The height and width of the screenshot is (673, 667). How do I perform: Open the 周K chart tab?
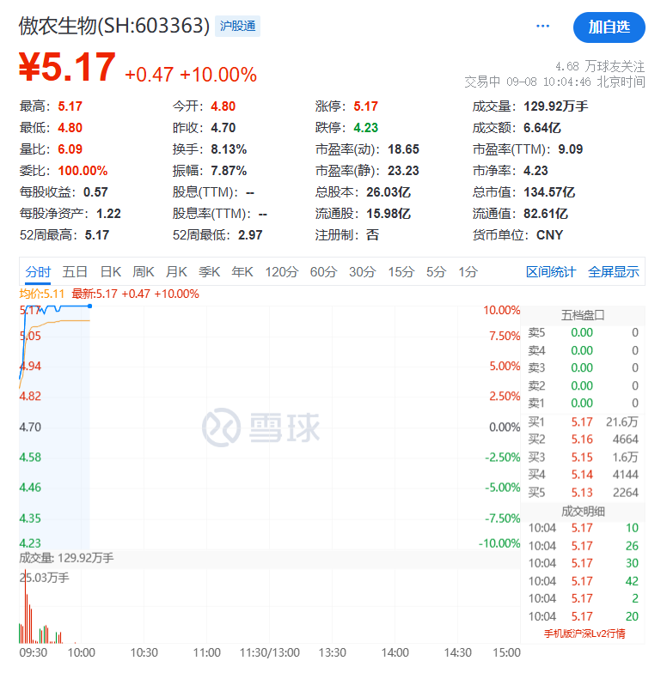[143, 272]
